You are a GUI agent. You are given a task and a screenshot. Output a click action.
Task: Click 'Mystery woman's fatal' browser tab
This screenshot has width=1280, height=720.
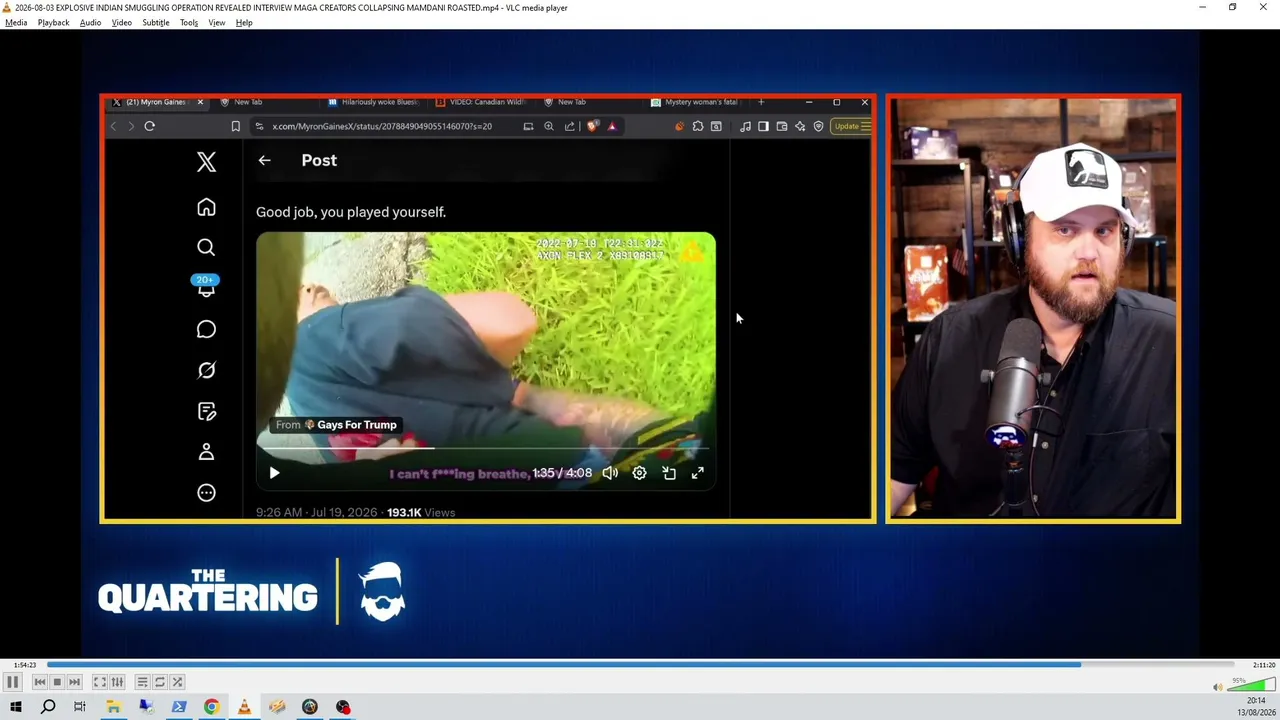695,102
